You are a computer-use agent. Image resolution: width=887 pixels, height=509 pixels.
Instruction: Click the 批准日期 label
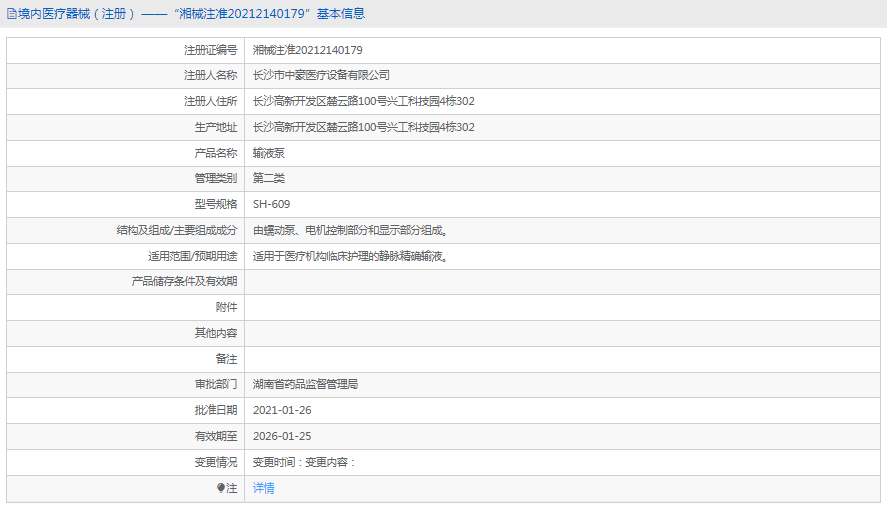pos(216,410)
